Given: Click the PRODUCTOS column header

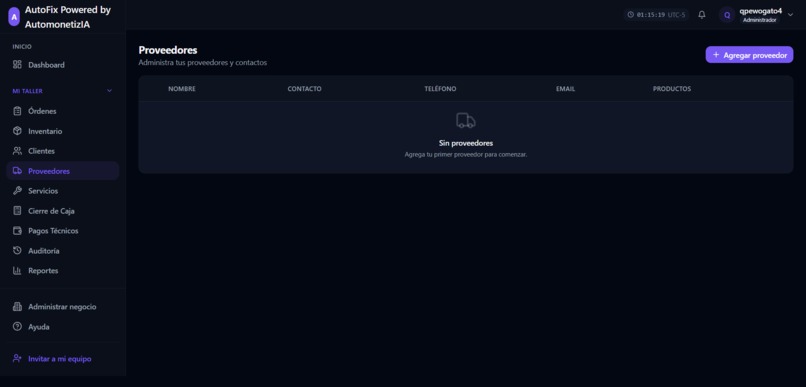Looking at the screenshot, I should [x=672, y=89].
